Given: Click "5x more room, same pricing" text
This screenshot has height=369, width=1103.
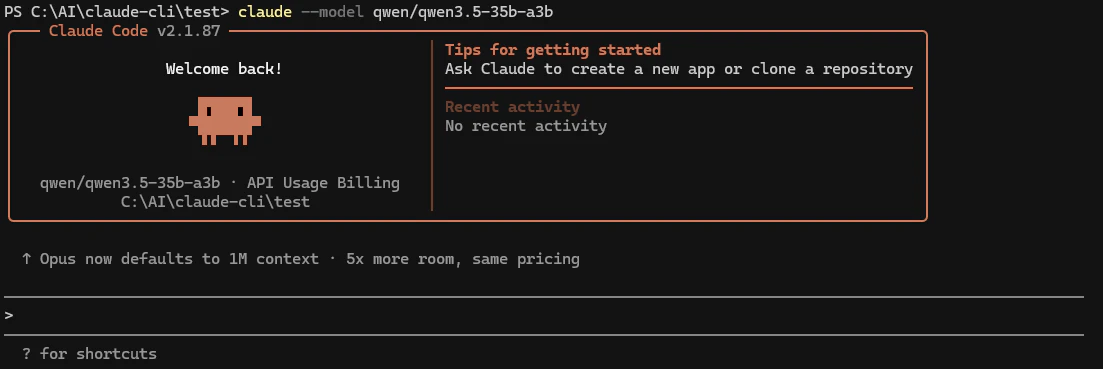Looking at the screenshot, I should pos(463,259).
